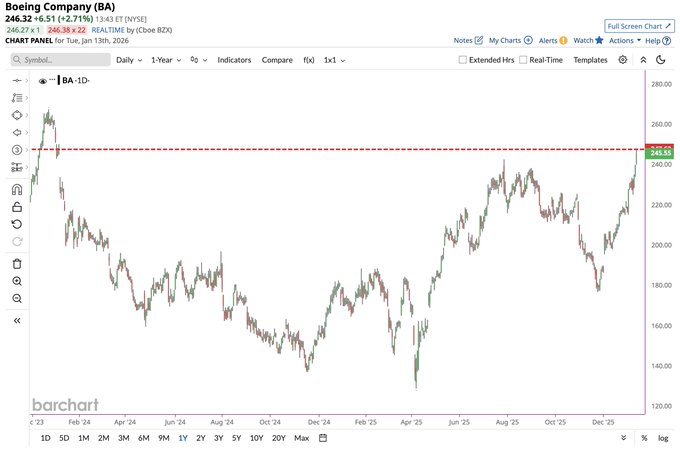Open the chart type candlestick dropdown
Screen dimensions: 680x451
[199, 60]
